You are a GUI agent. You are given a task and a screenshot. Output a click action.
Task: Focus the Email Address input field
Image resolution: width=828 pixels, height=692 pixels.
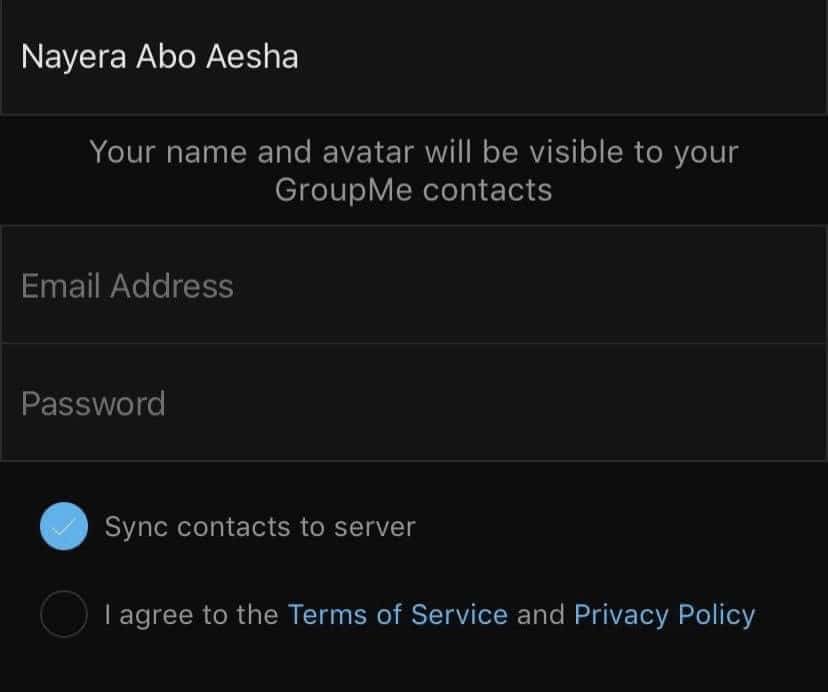coord(414,286)
